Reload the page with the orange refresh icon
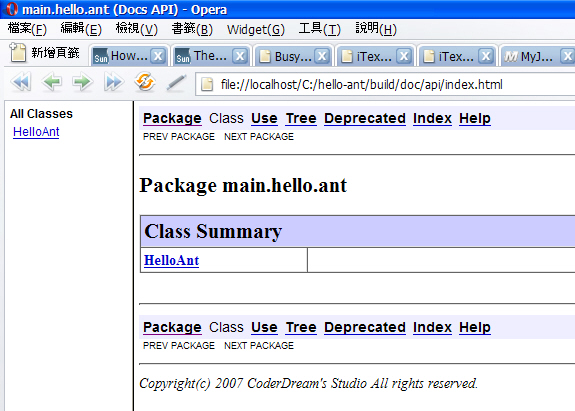This screenshot has width=575, height=411. [145, 81]
